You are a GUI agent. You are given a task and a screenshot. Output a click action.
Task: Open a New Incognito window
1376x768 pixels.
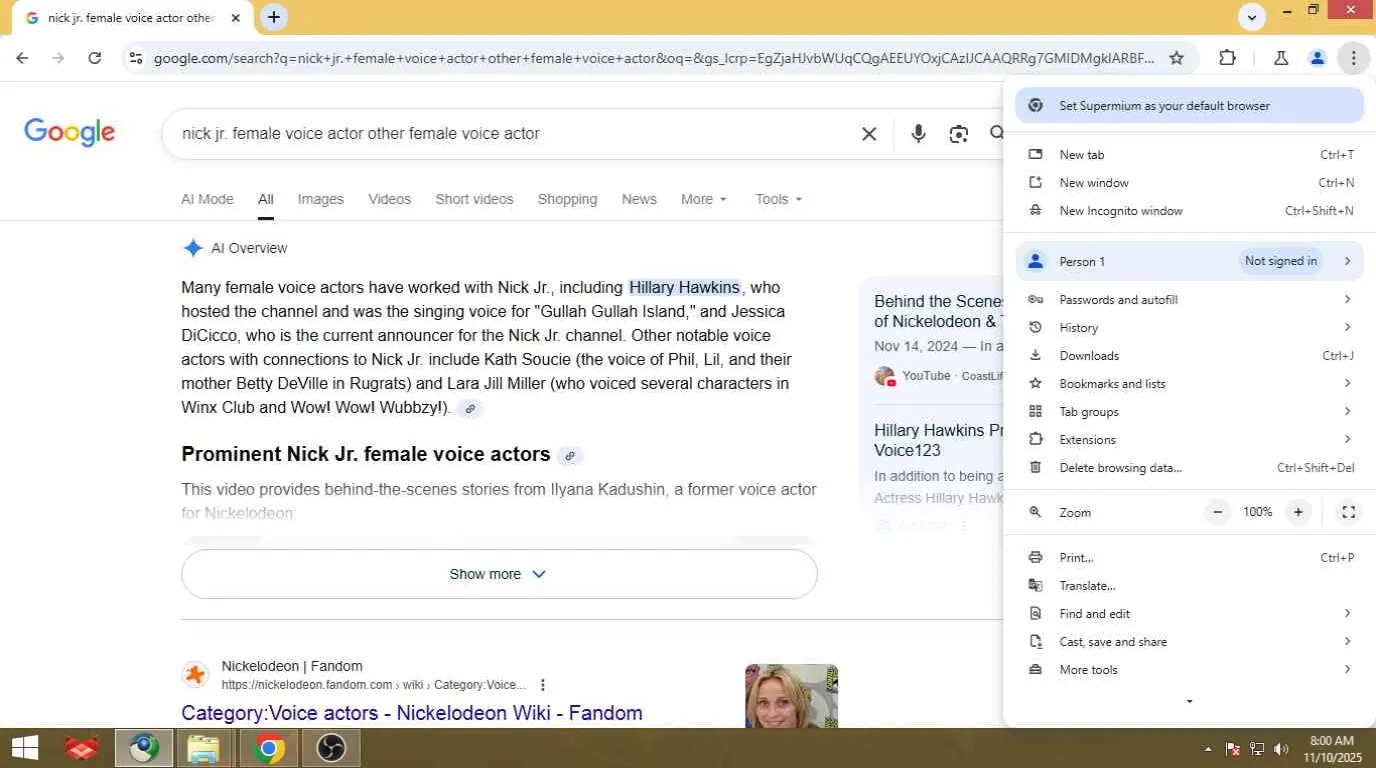tap(1189, 211)
